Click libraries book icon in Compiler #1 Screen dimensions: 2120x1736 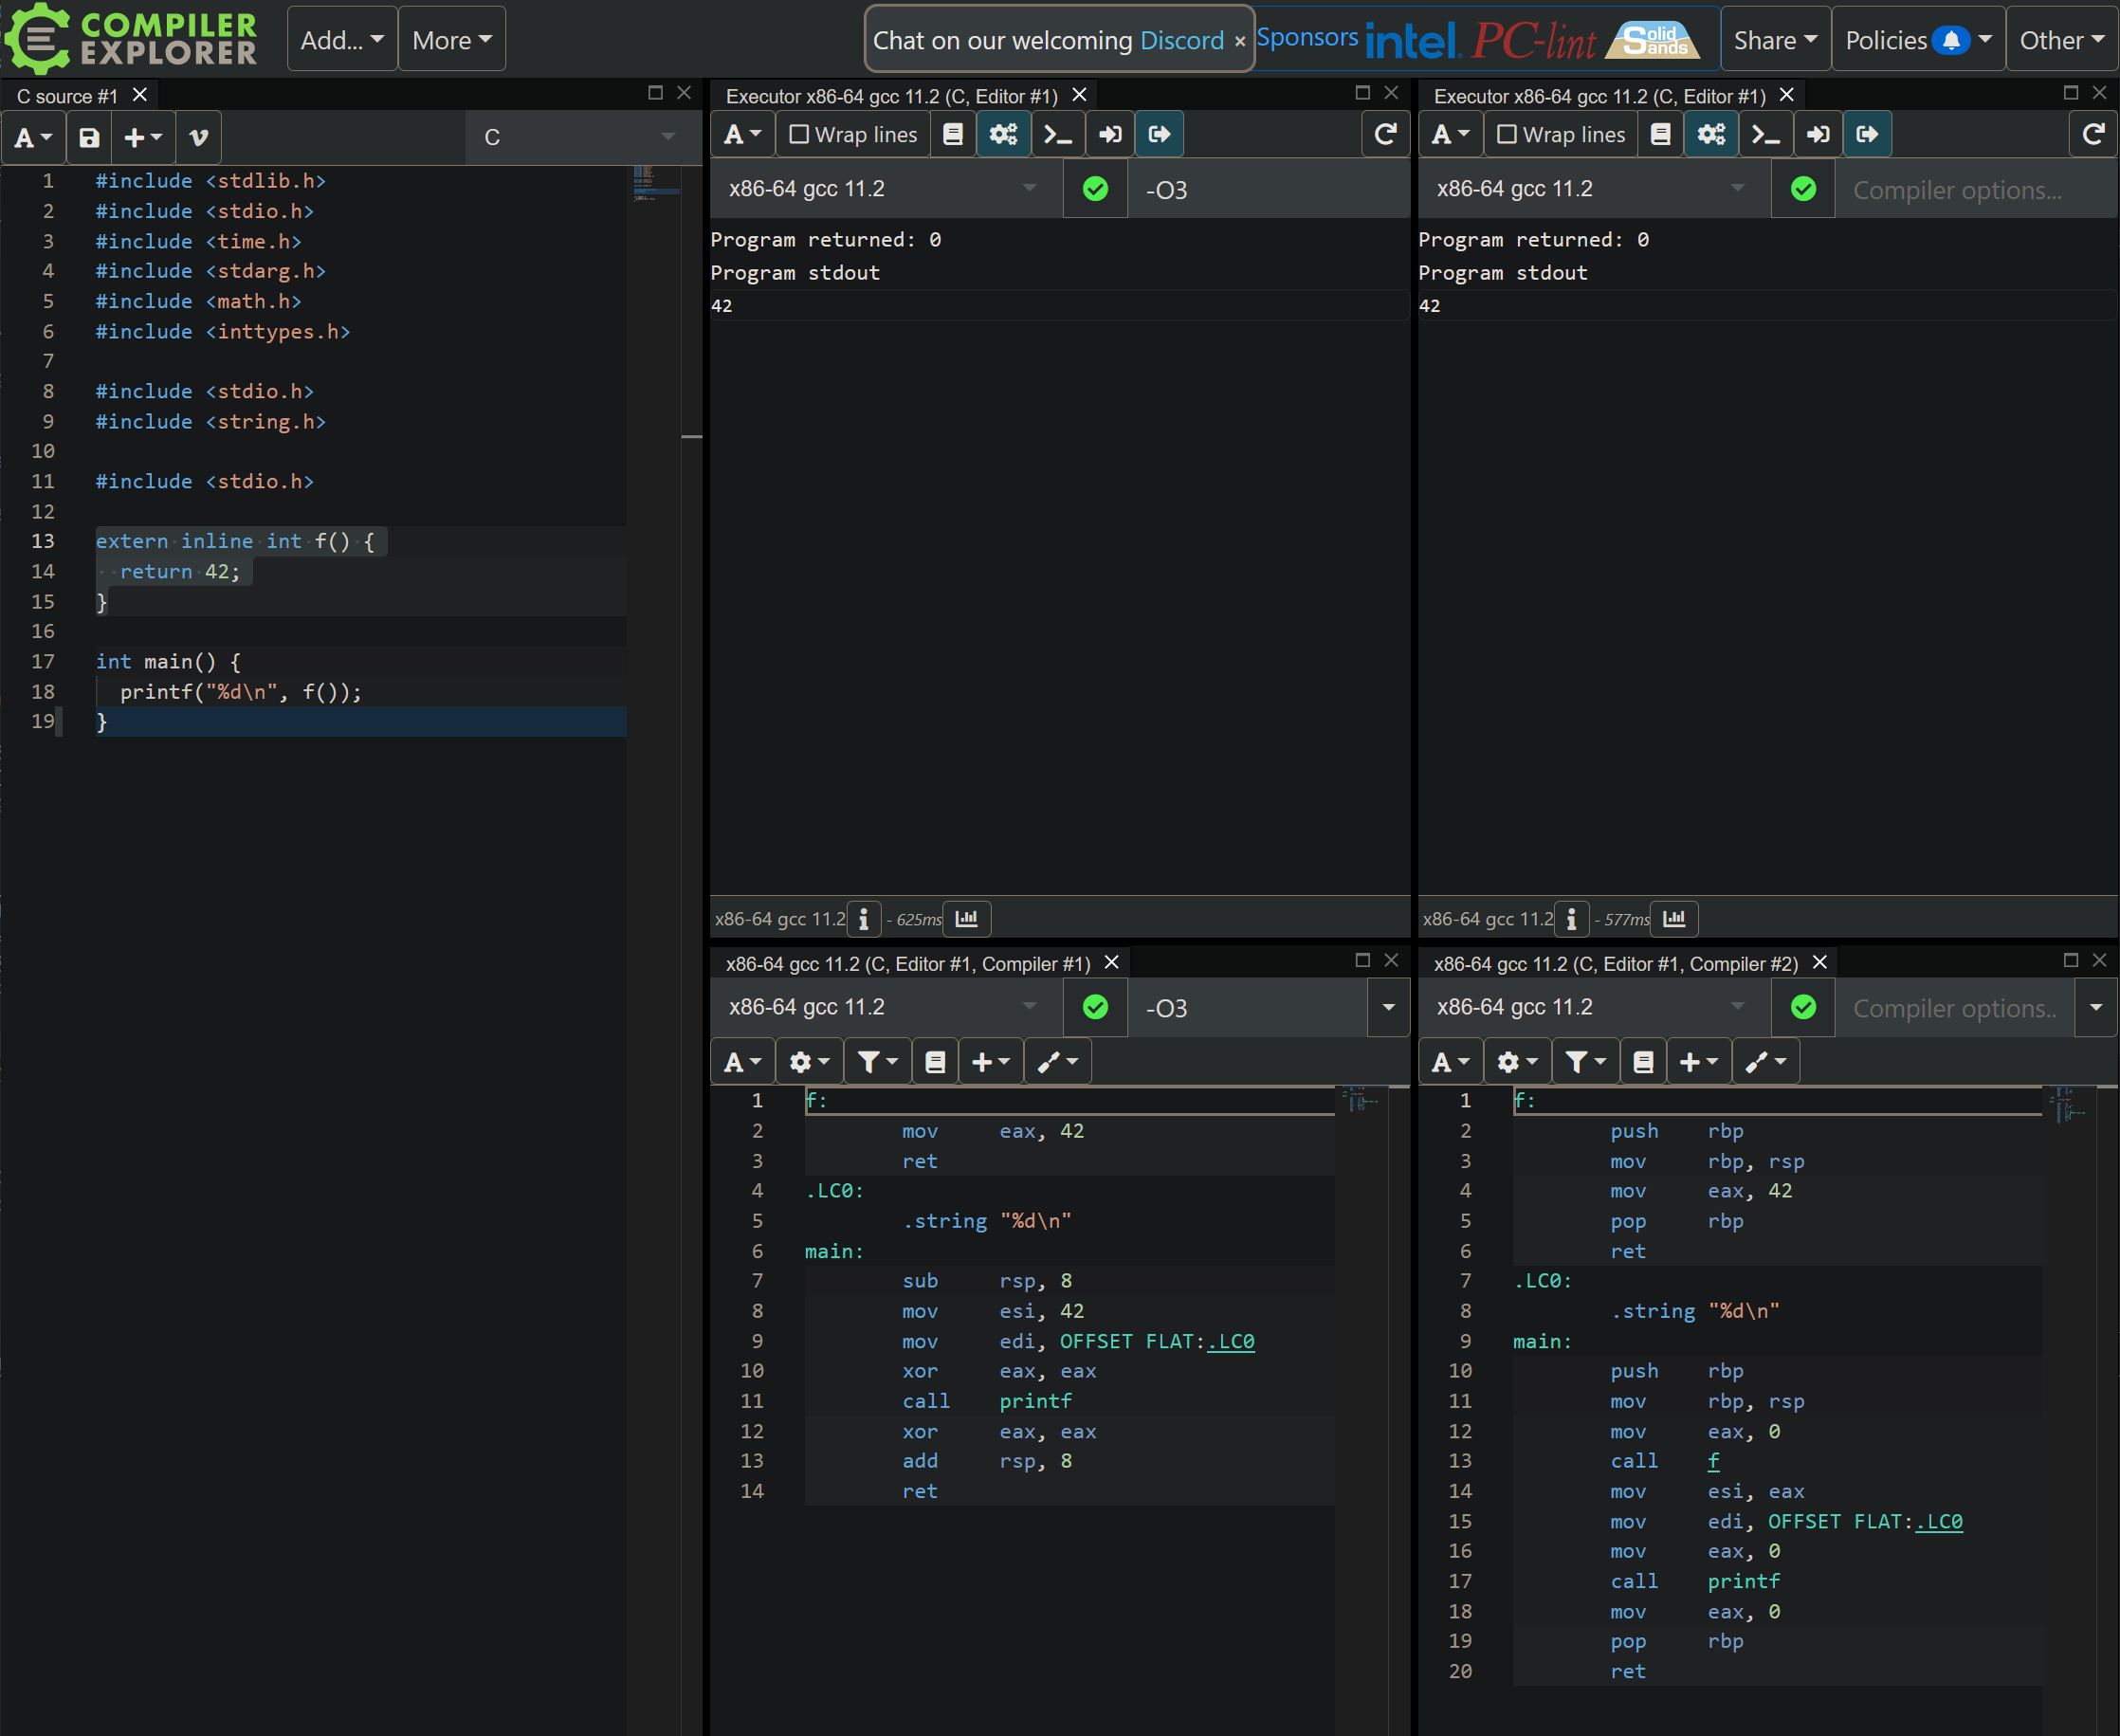[935, 1062]
